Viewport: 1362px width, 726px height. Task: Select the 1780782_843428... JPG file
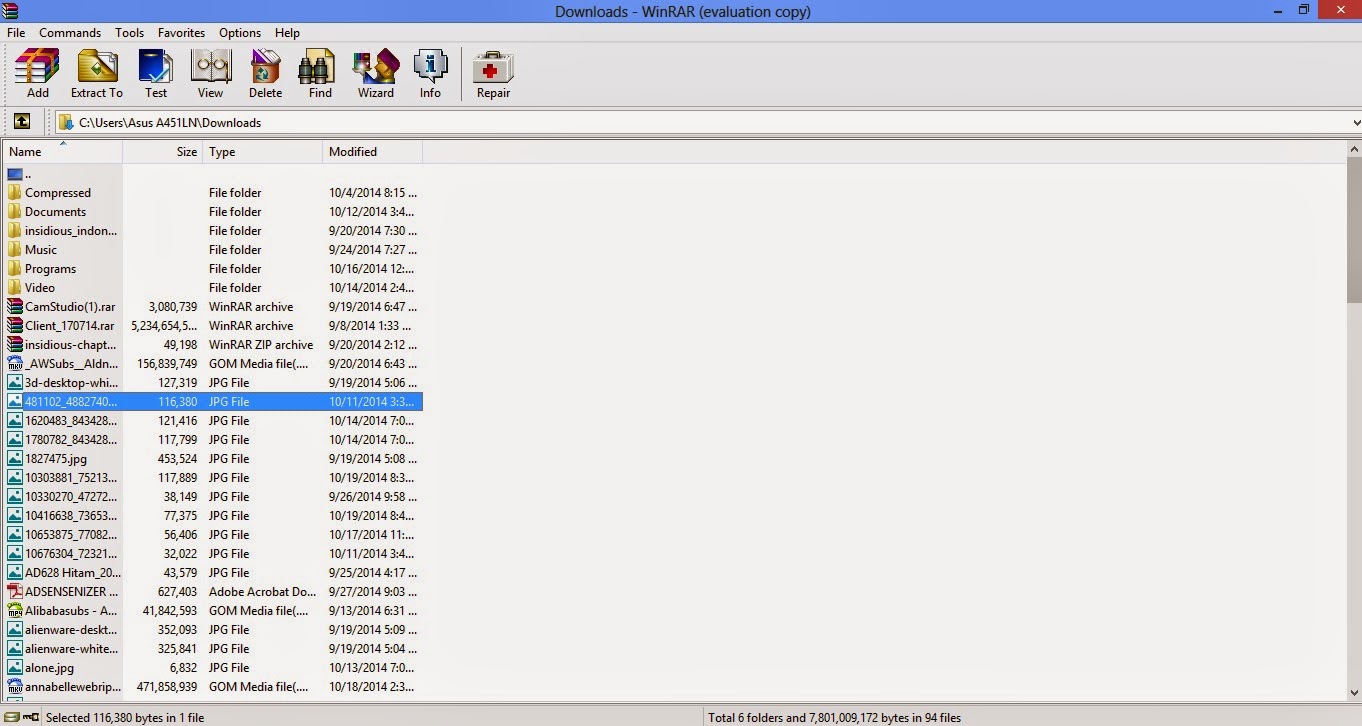click(213, 440)
